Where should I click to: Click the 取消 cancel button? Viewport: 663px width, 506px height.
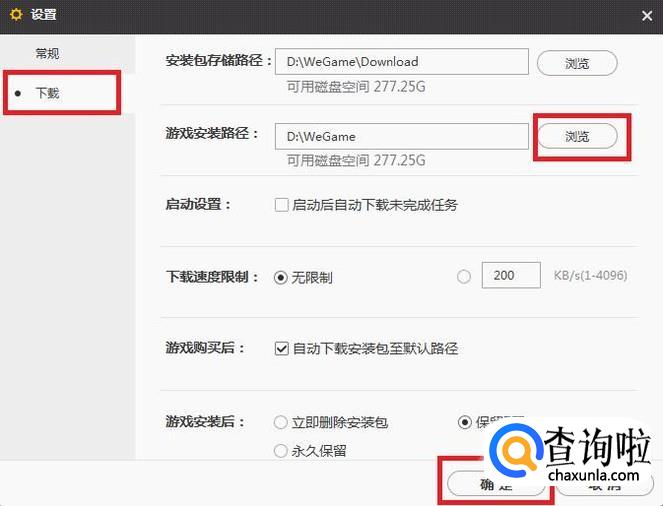[605, 485]
